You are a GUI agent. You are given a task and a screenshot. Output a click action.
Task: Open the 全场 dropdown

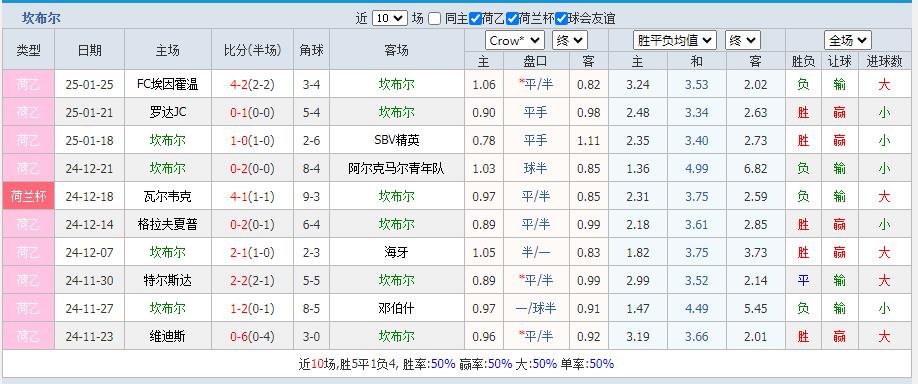coord(847,40)
